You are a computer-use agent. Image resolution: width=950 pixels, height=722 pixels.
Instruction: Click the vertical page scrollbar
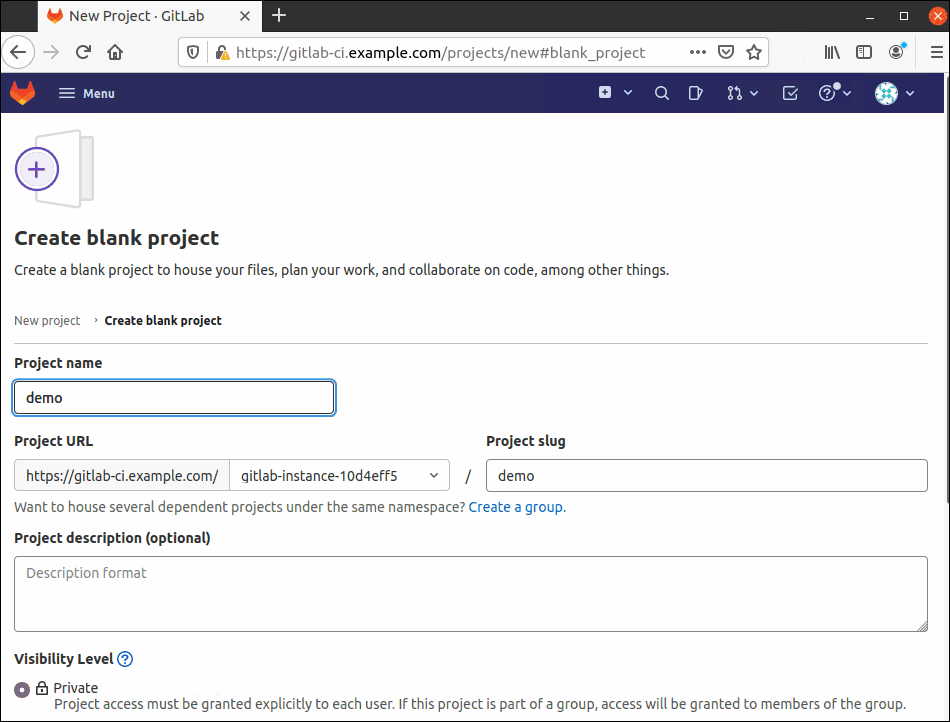pos(947,291)
